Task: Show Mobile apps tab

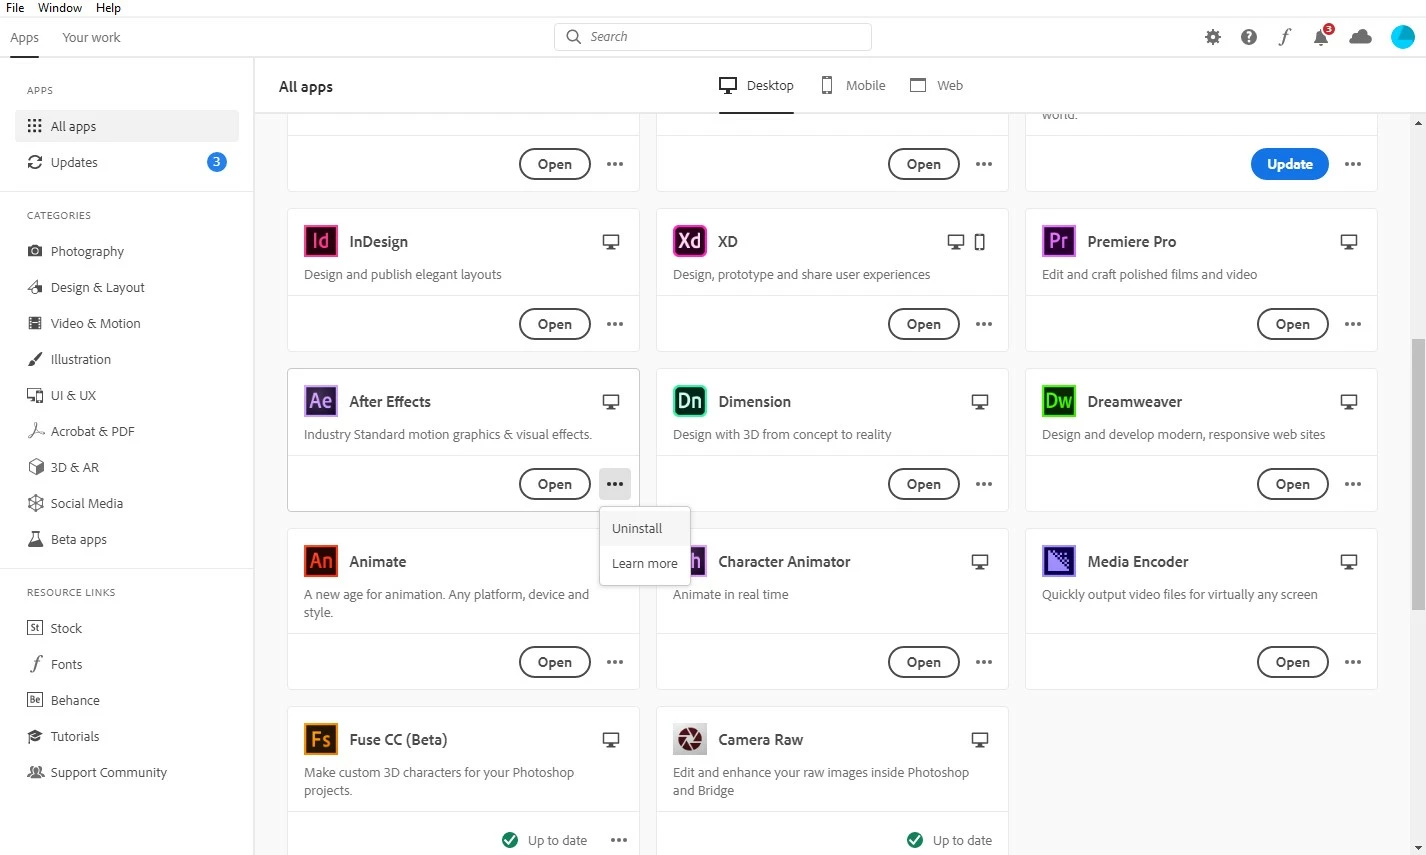Action: point(853,86)
